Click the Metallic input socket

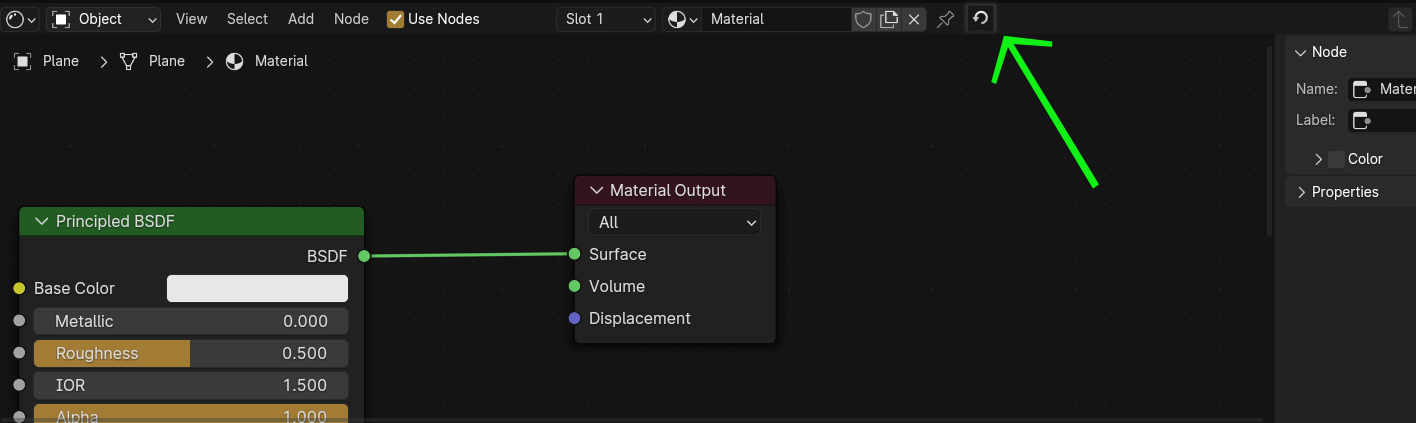18,321
